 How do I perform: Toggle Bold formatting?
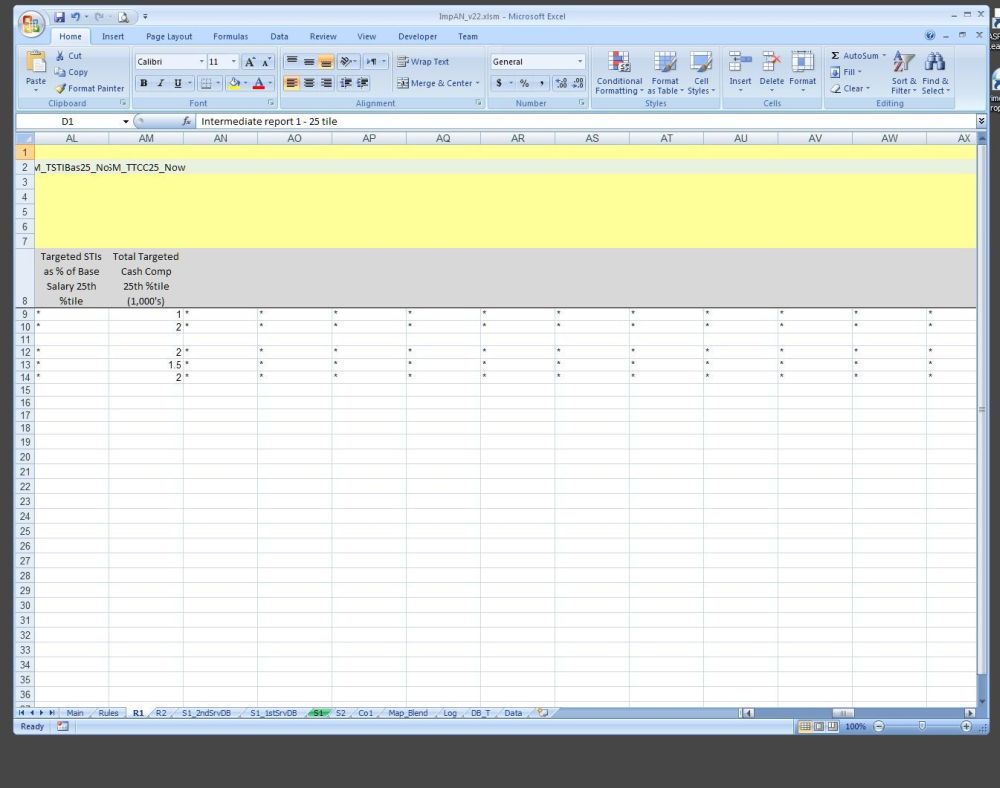coord(144,83)
